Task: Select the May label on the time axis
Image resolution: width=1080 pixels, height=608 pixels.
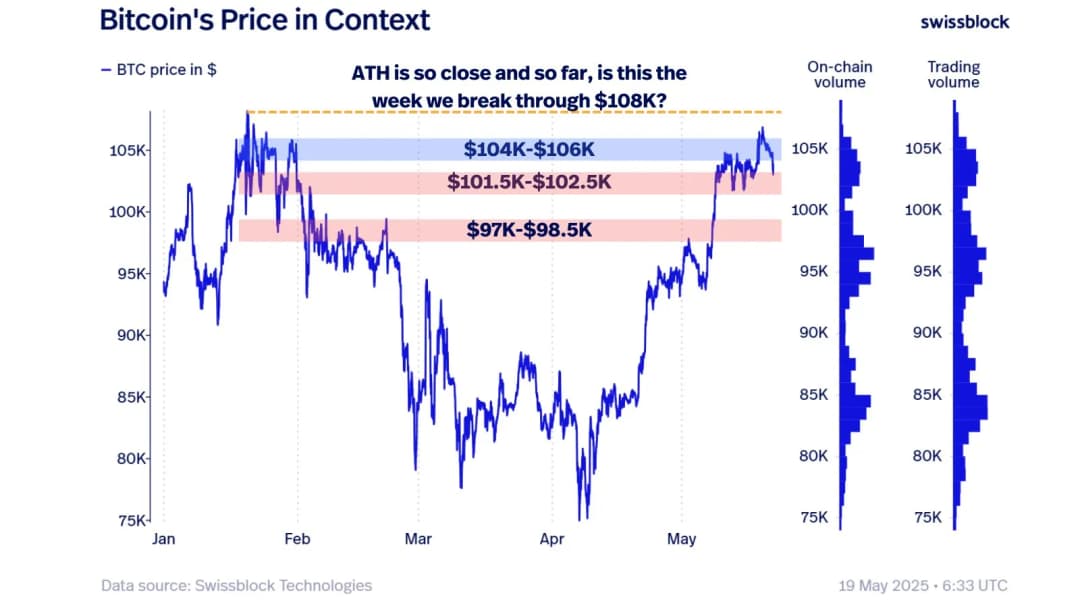Action: click(x=681, y=539)
